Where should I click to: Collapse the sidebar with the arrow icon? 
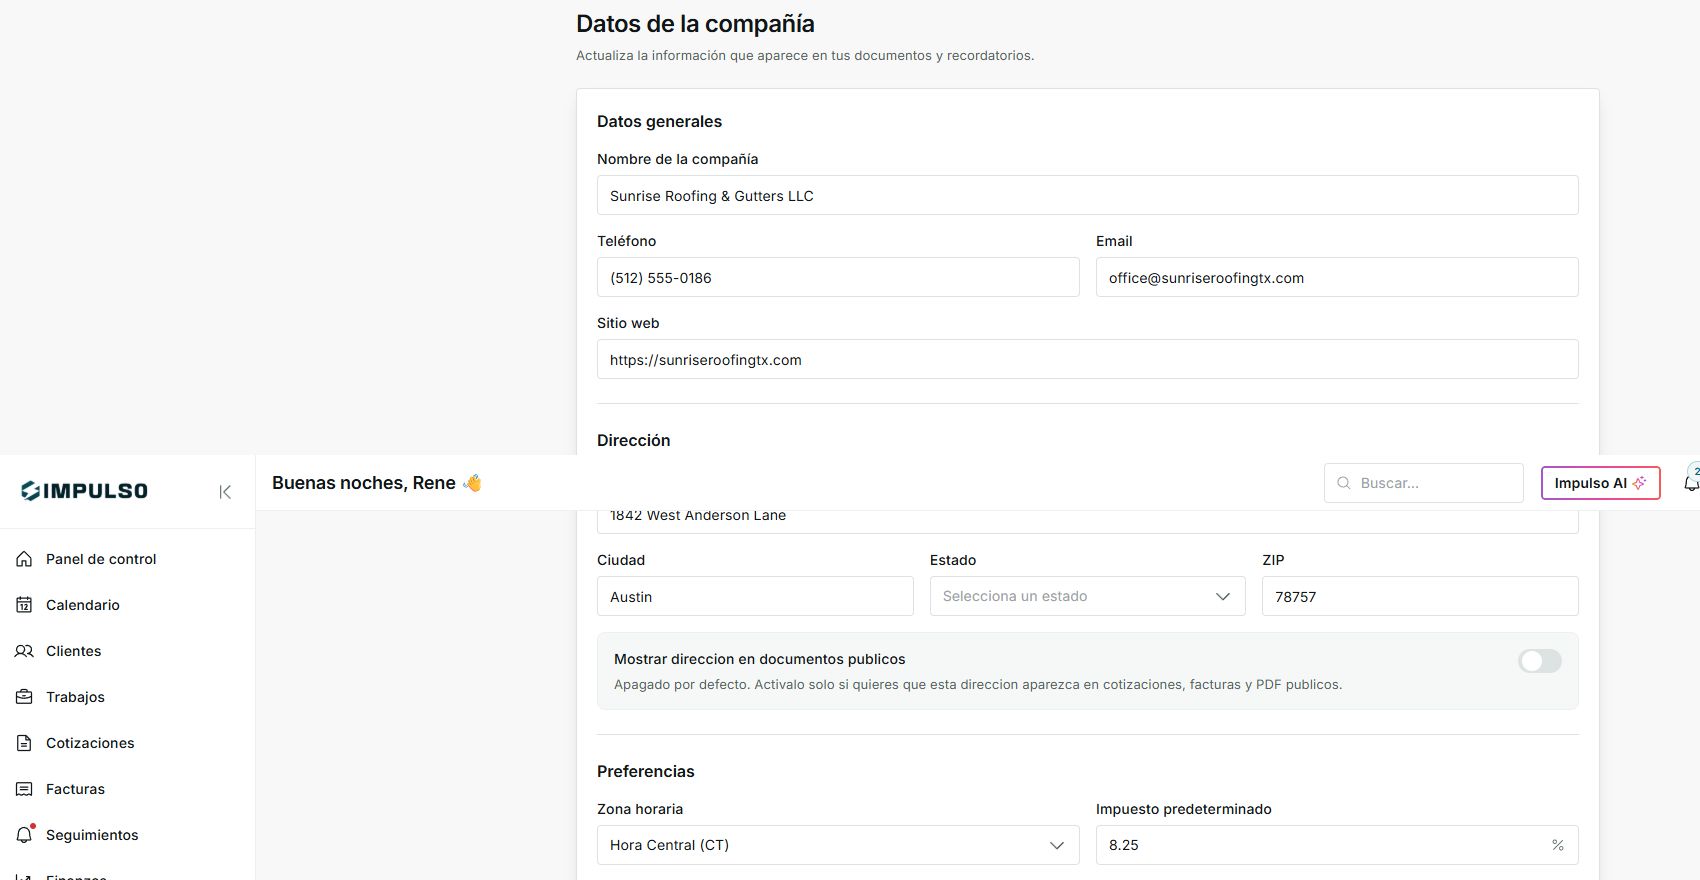(225, 491)
